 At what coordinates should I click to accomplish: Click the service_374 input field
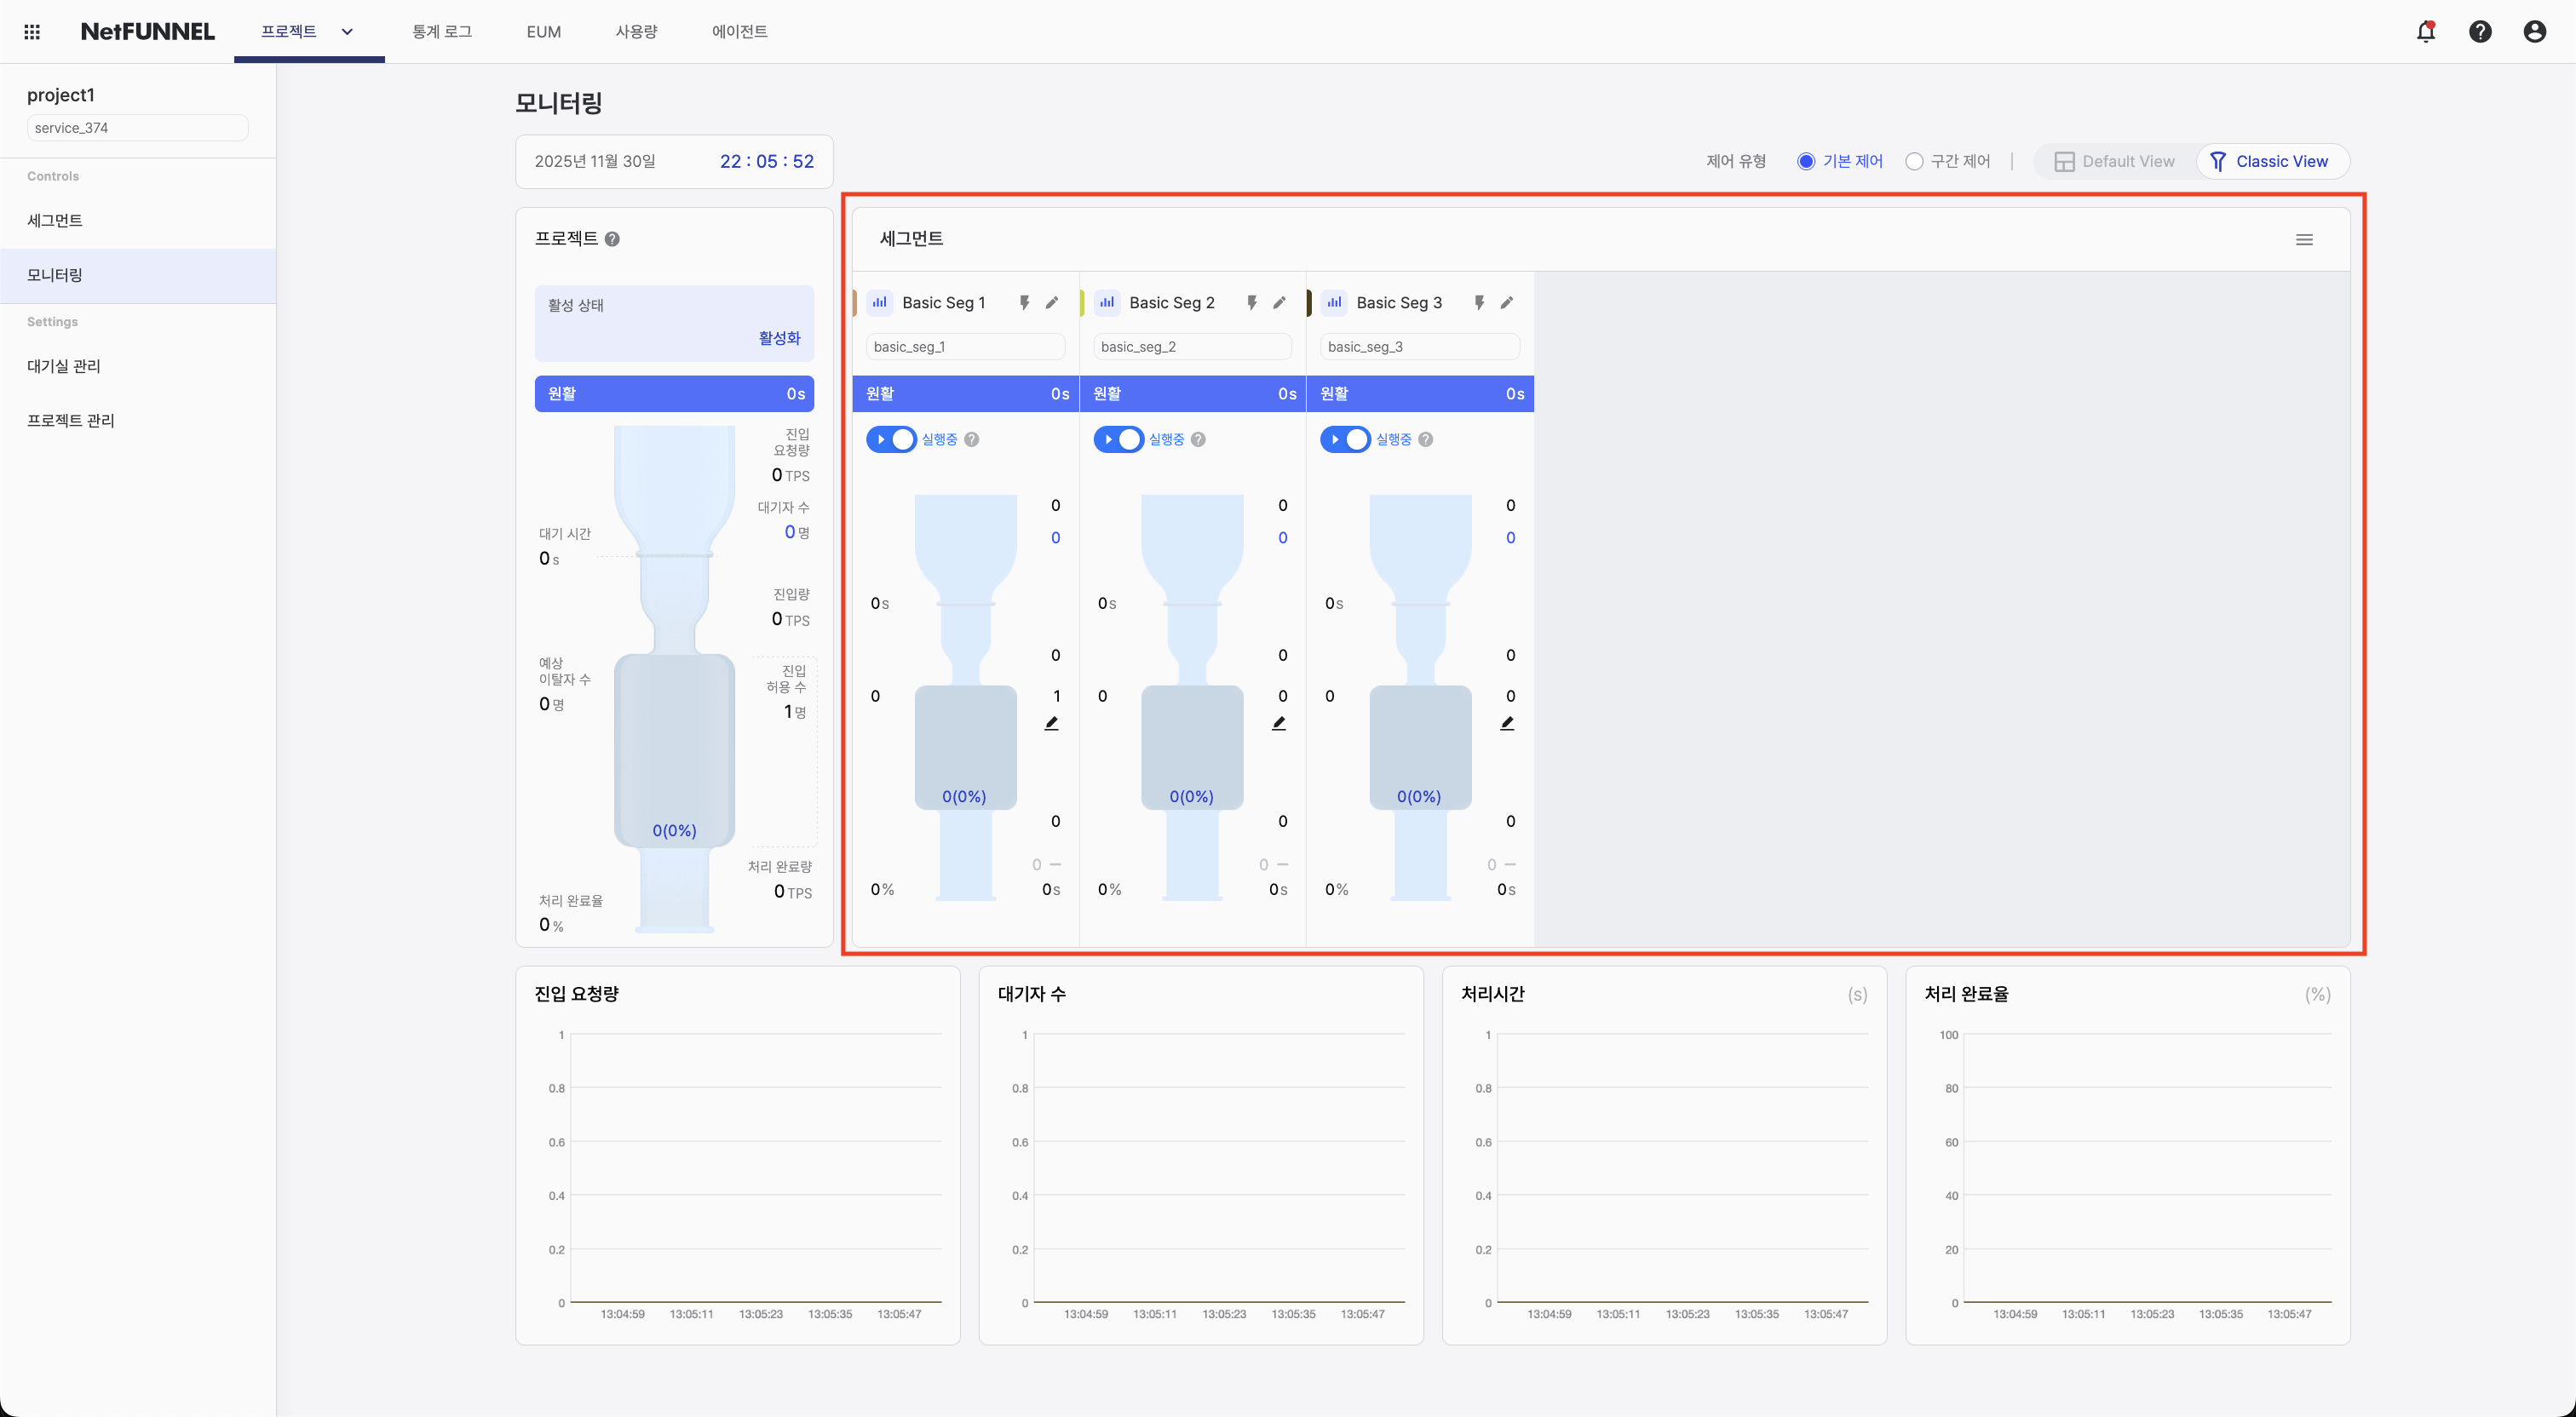coord(136,127)
